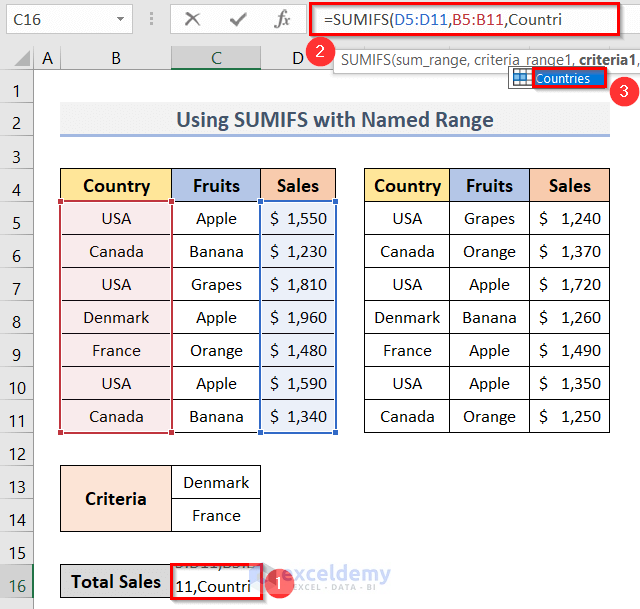Image resolution: width=640 pixels, height=609 pixels.
Task: Click cell C14 containing France
Action: coord(216,515)
